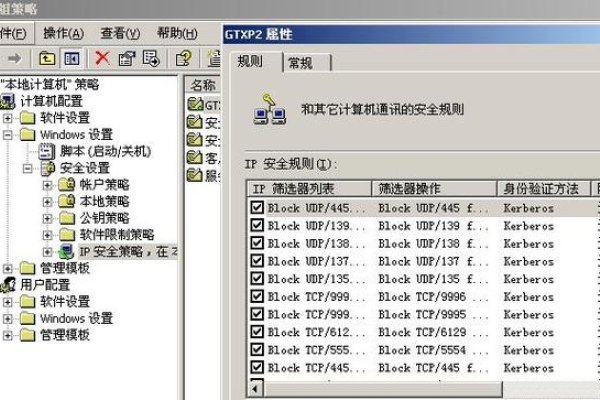Click the 管理模板 folder icon under 计算机配置

[28, 268]
